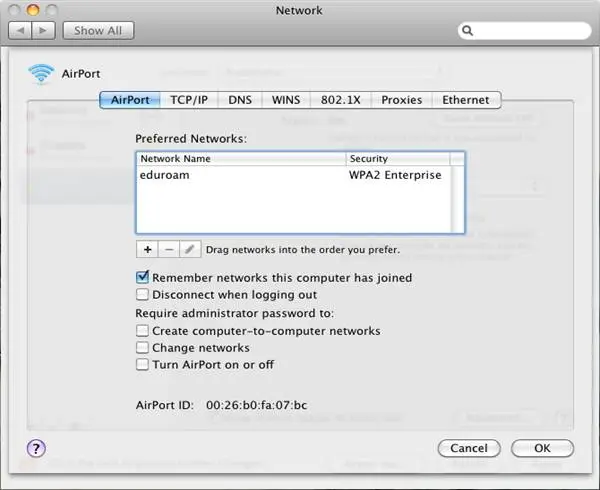Click the edit network pencil button

point(190,248)
